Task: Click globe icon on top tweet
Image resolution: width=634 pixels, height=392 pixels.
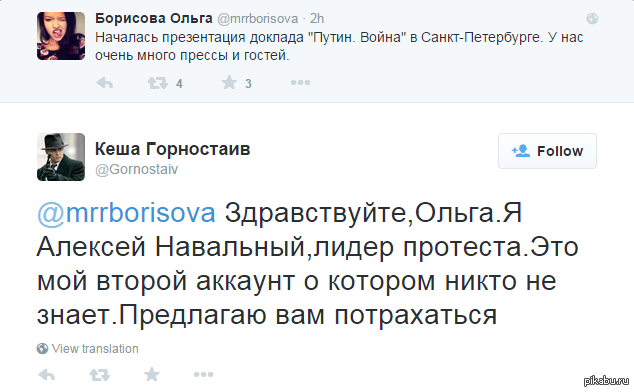Action: [x=592, y=19]
